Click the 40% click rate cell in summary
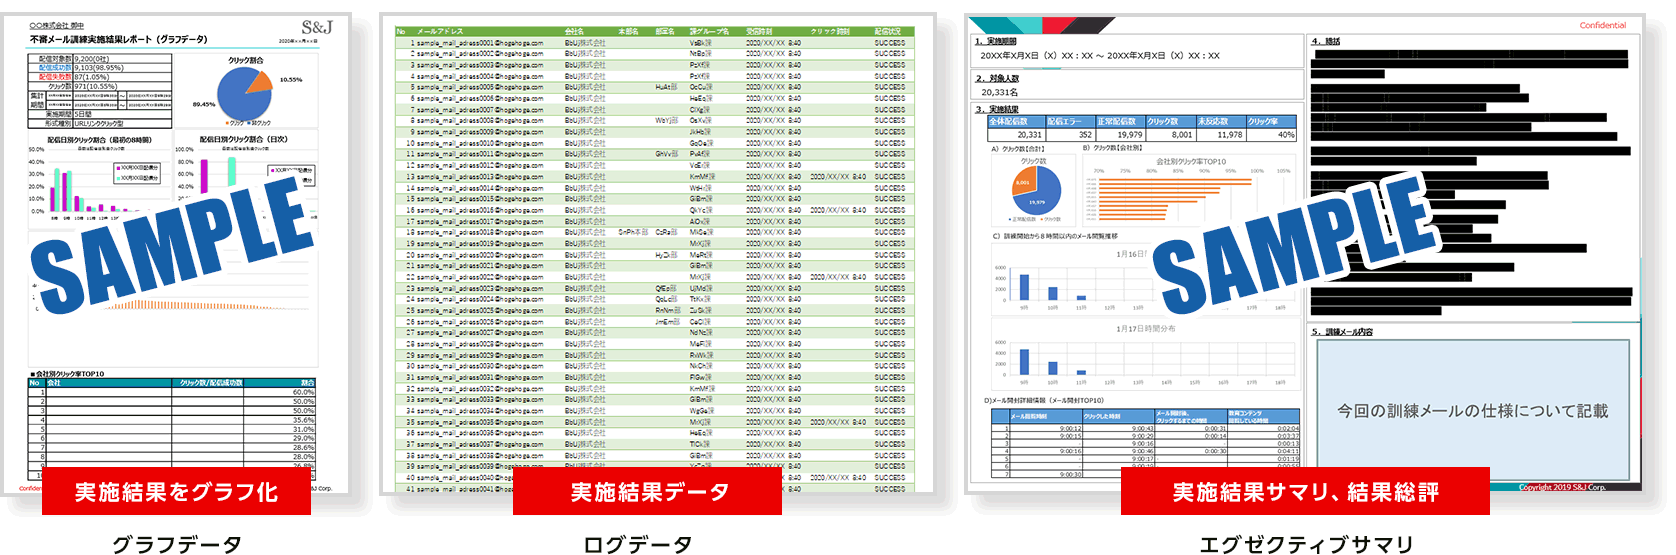Image resolution: width=1676 pixels, height=555 pixels. pos(1271,134)
